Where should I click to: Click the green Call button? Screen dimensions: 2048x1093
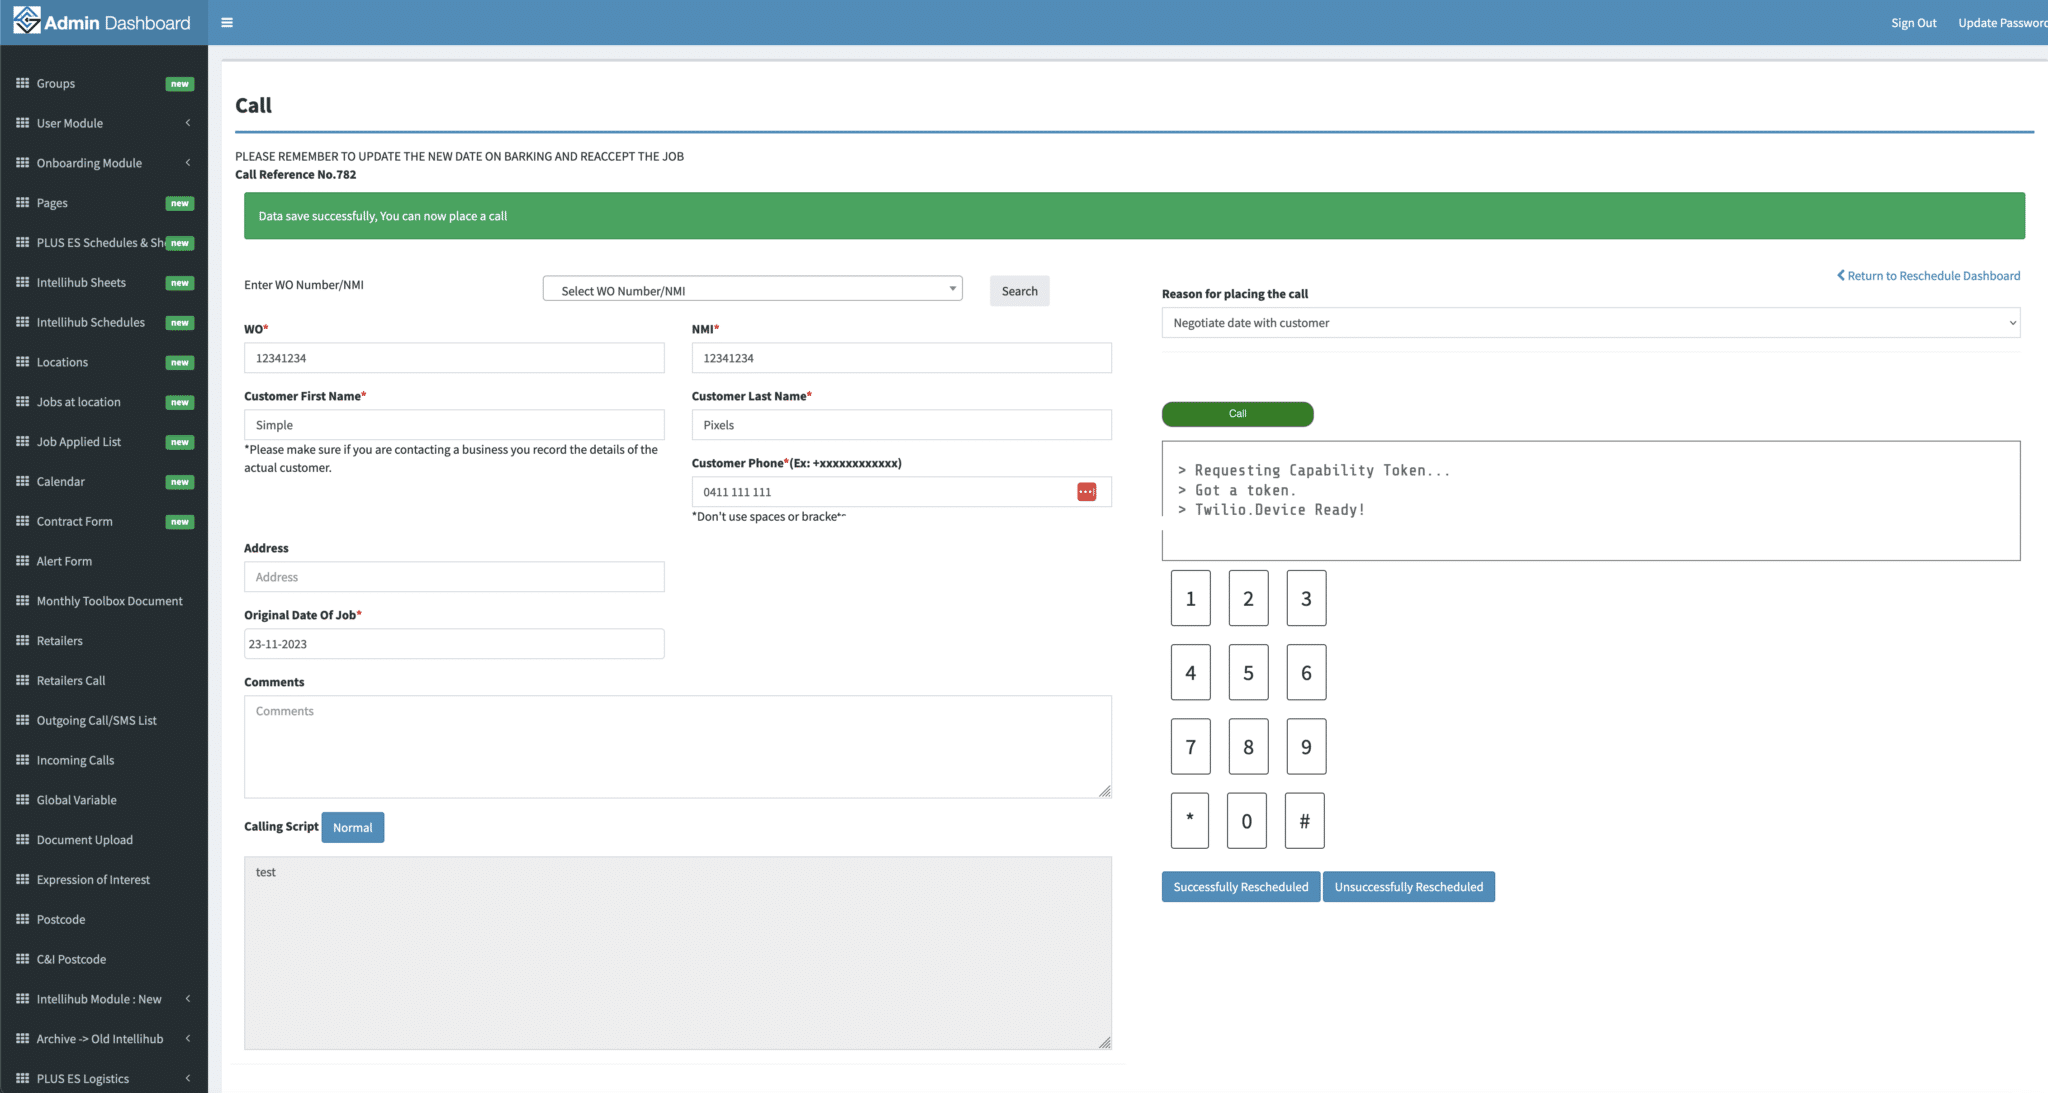[1237, 414]
